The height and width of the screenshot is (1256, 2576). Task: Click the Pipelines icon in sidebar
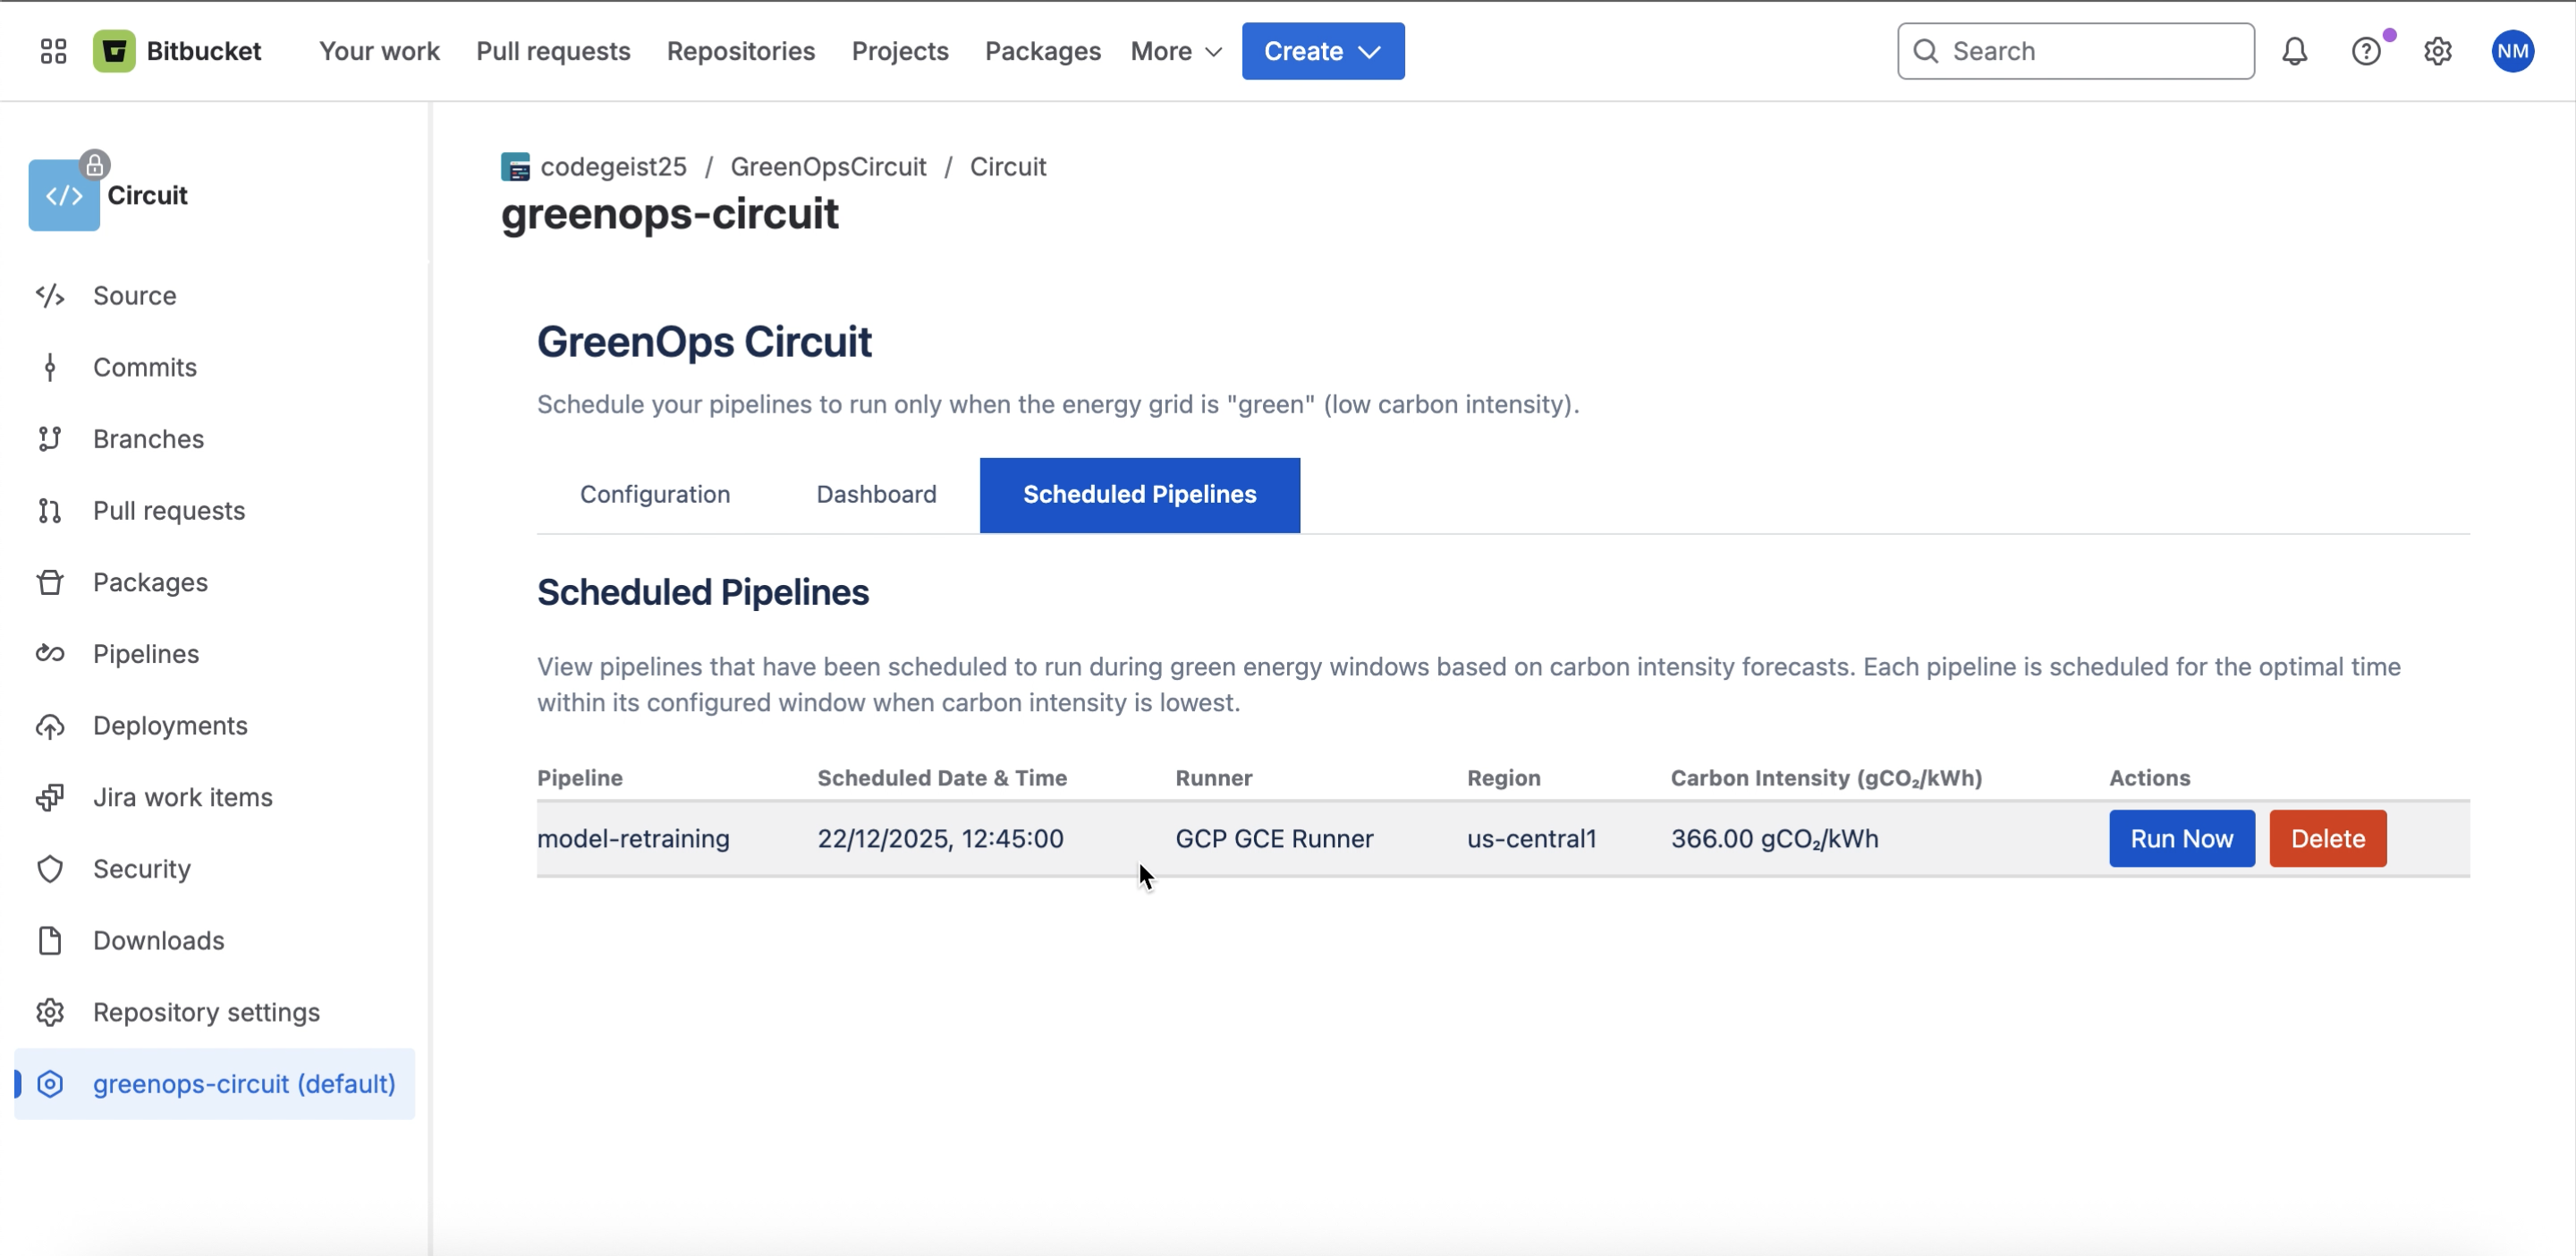[50, 654]
